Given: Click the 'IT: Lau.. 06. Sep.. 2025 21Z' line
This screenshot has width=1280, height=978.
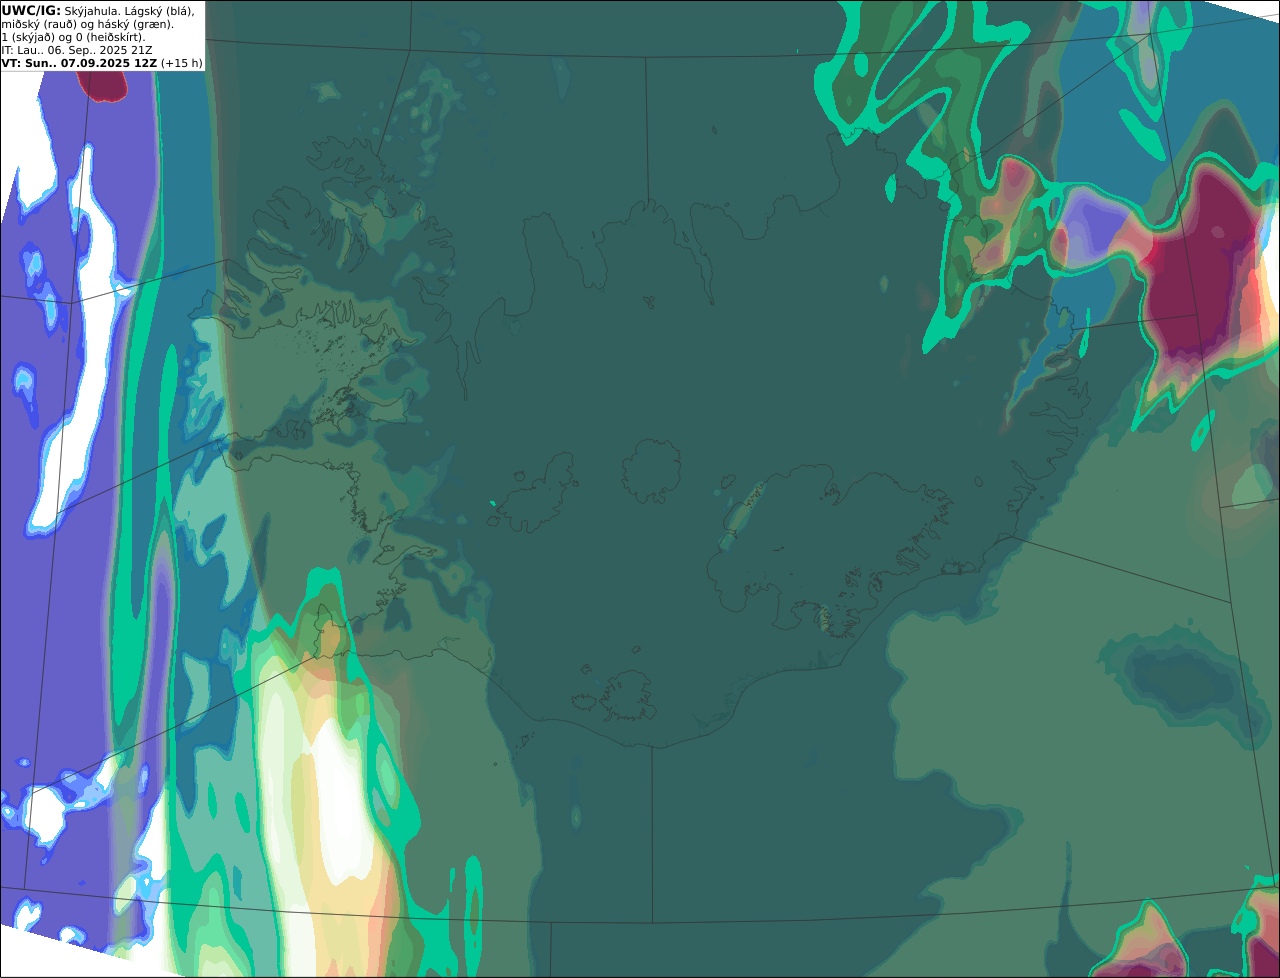Looking at the screenshot, I should [x=77, y=50].
